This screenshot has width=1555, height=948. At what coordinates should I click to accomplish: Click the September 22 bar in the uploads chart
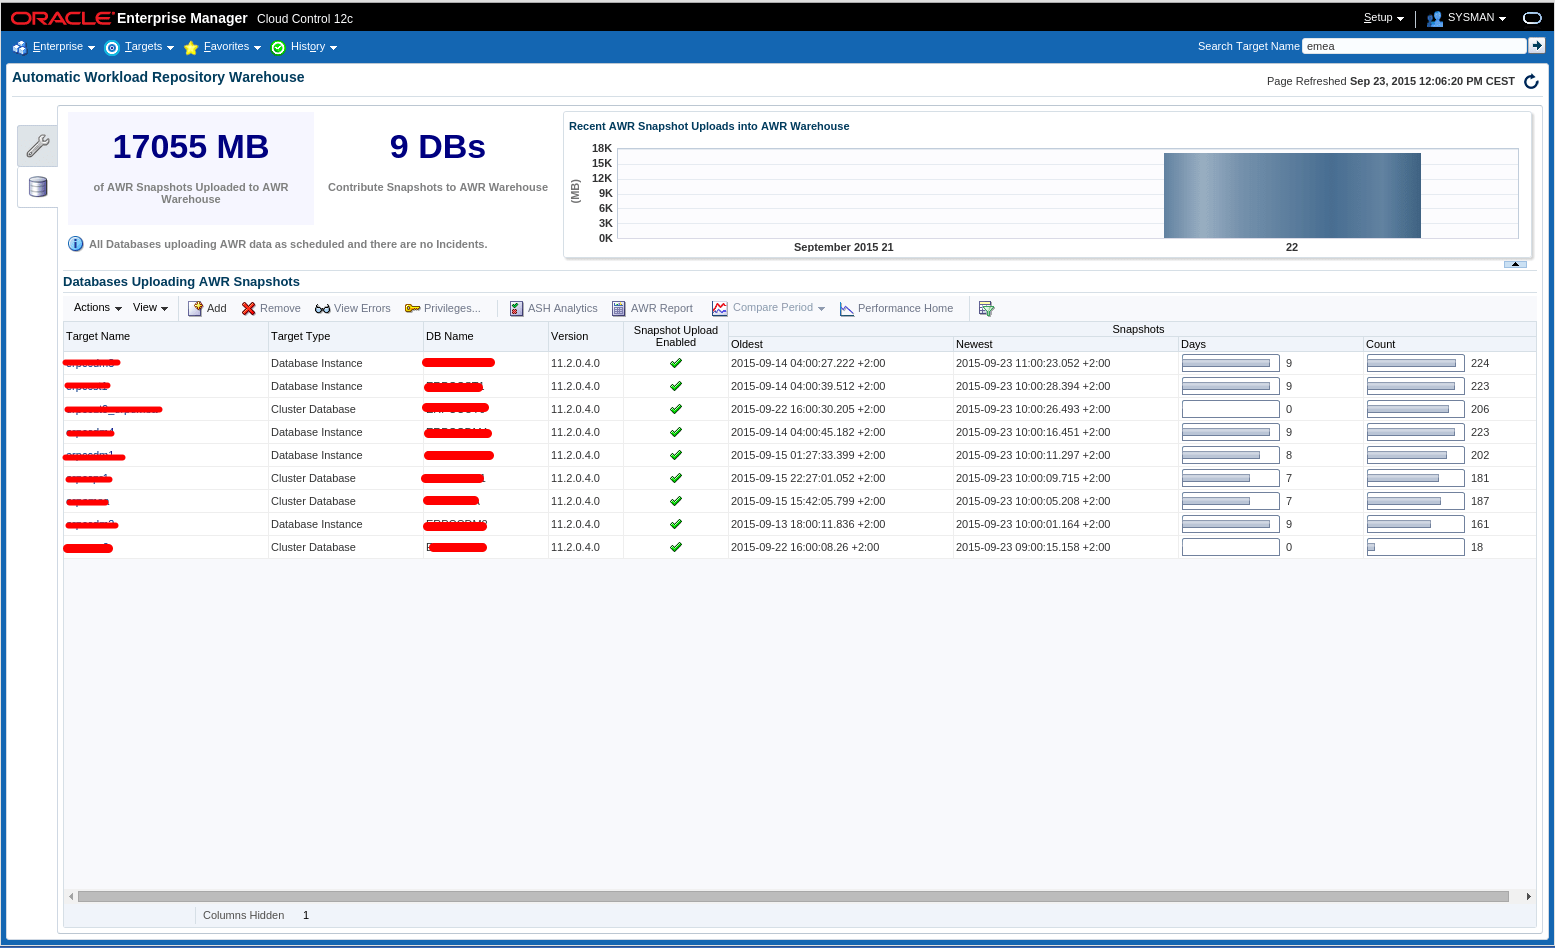(x=1292, y=195)
